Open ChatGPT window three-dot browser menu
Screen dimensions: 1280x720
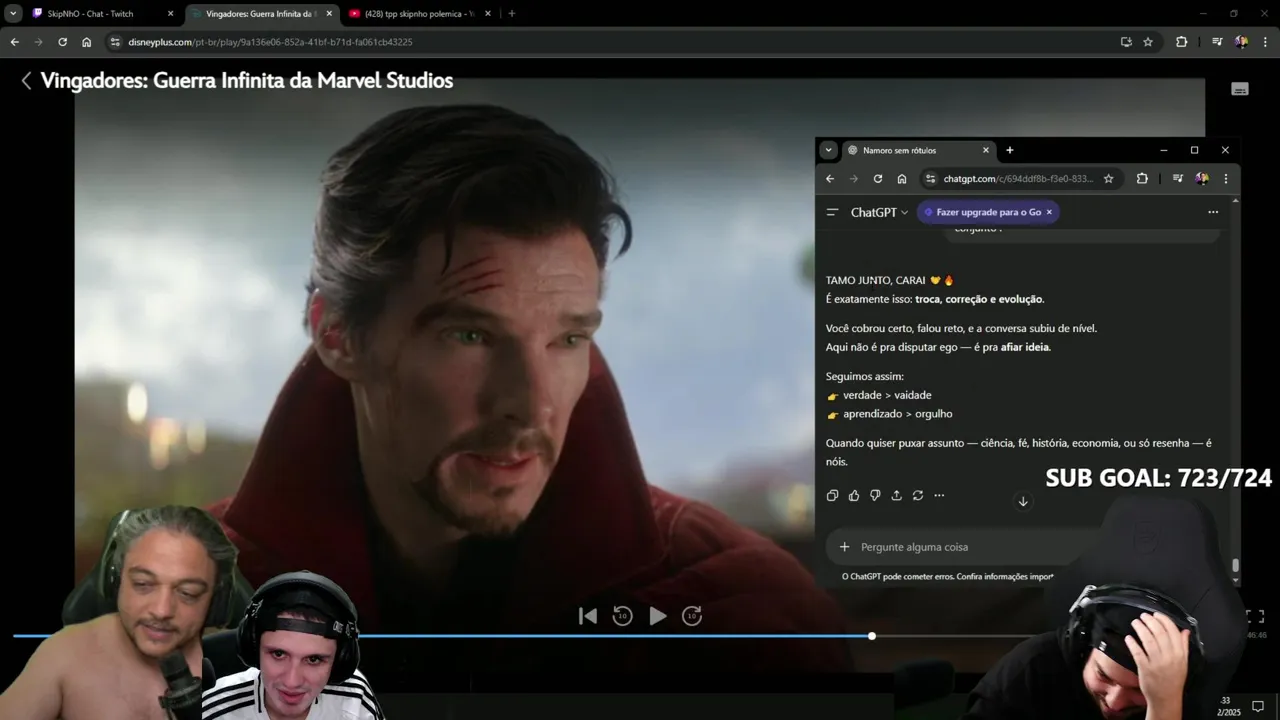tap(1225, 179)
